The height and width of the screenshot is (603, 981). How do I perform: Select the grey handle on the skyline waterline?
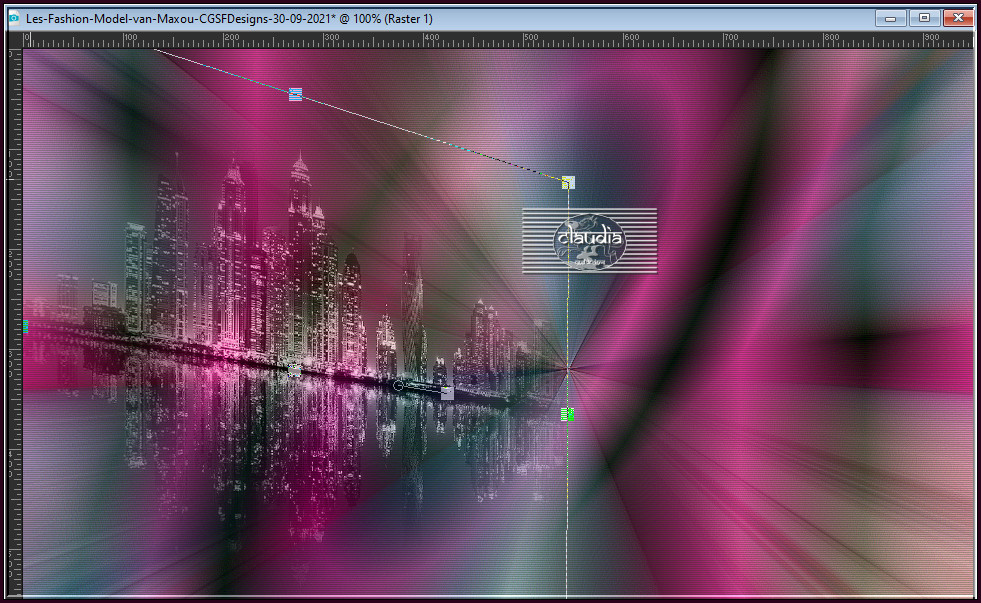coord(295,370)
